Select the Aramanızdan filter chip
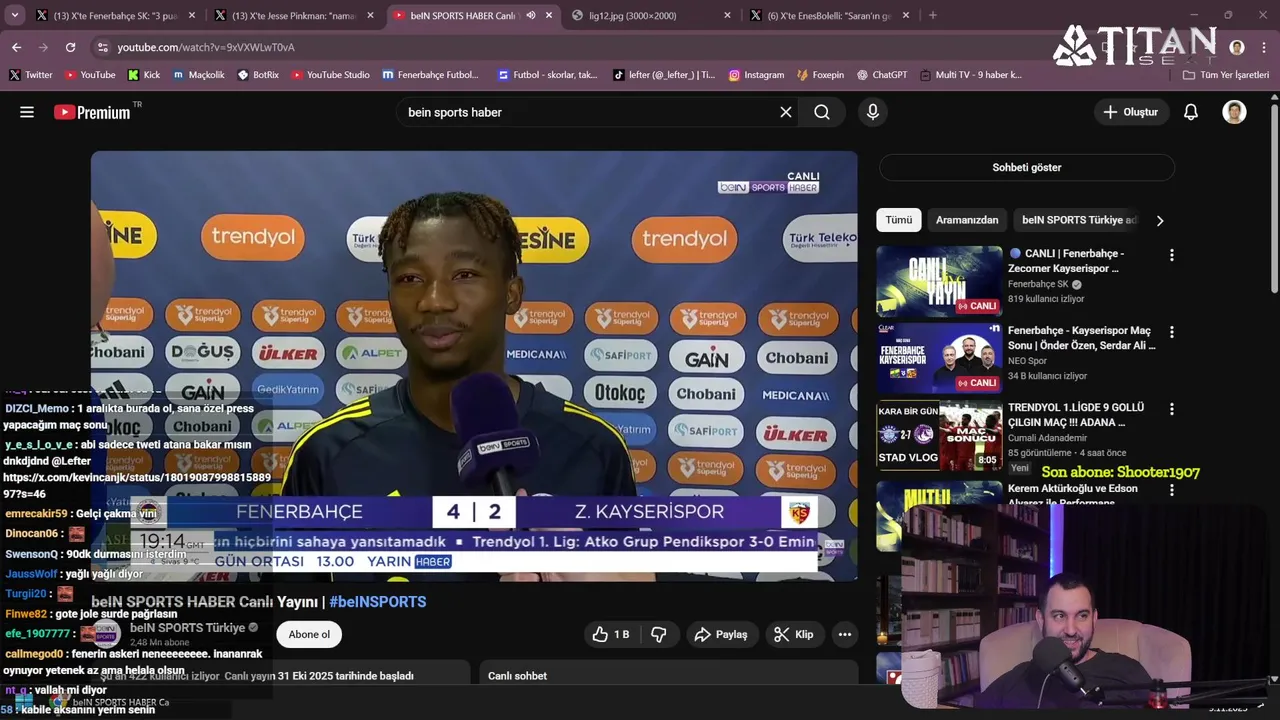The width and height of the screenshot is (1280, 720). tap(967, 220)
